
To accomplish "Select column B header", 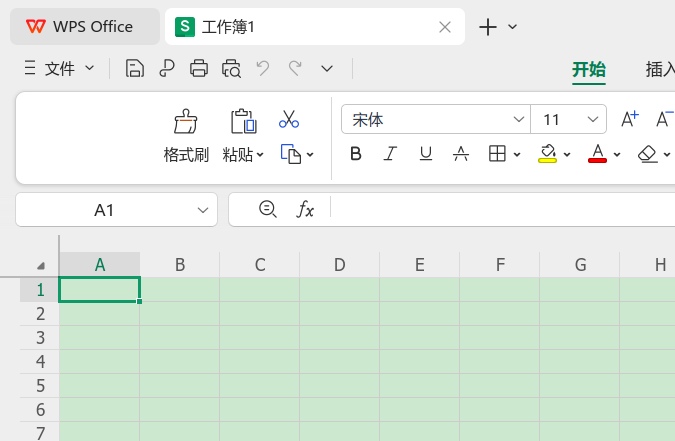I will pyautogui.click(x=180, y=264).
